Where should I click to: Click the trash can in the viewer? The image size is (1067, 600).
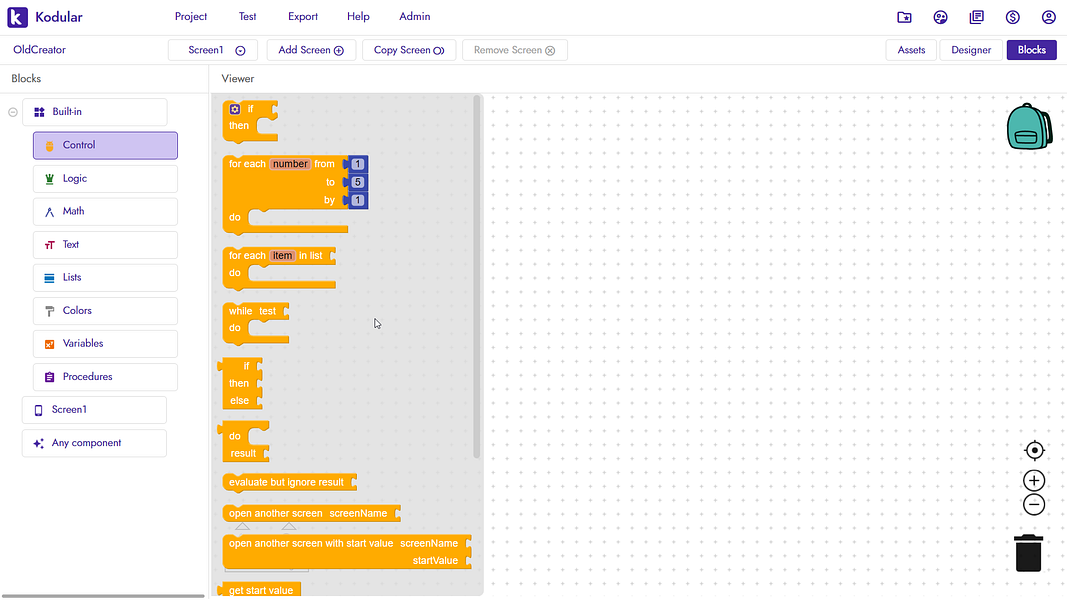pyautogui.click(x=1028, y=552)
